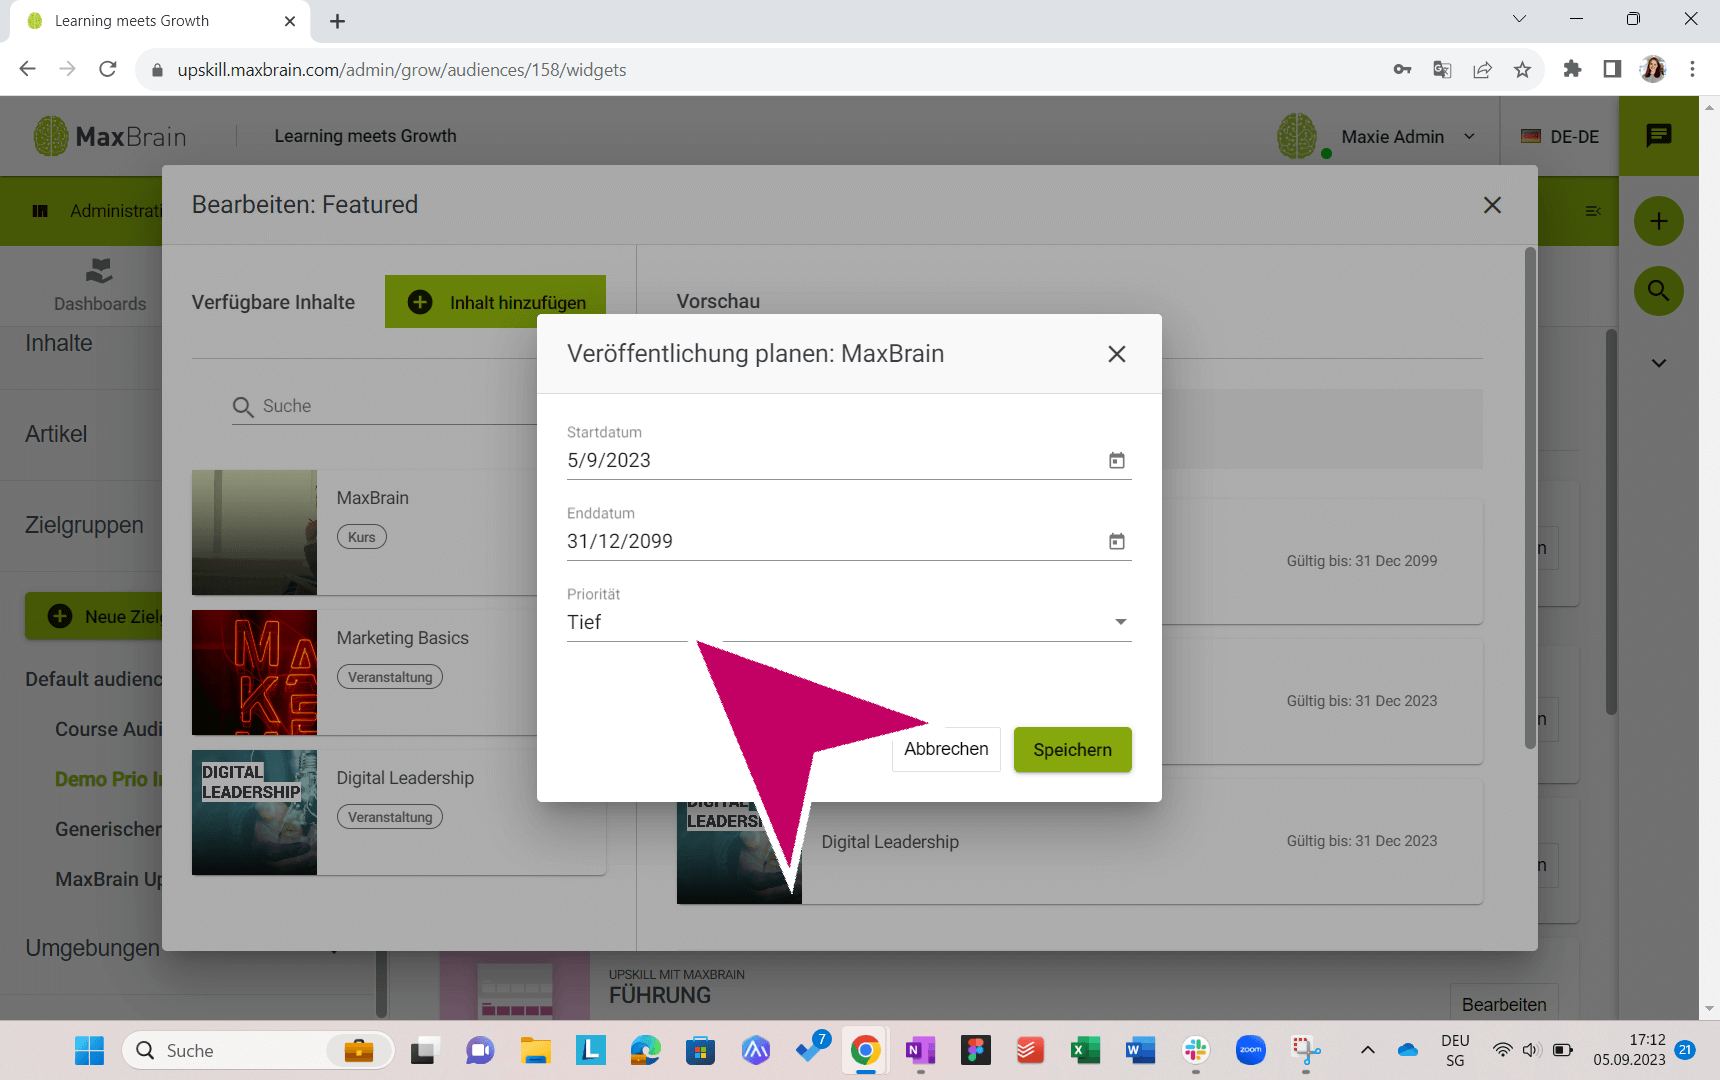Show hidden system tray icons

pos(1368,1050)
